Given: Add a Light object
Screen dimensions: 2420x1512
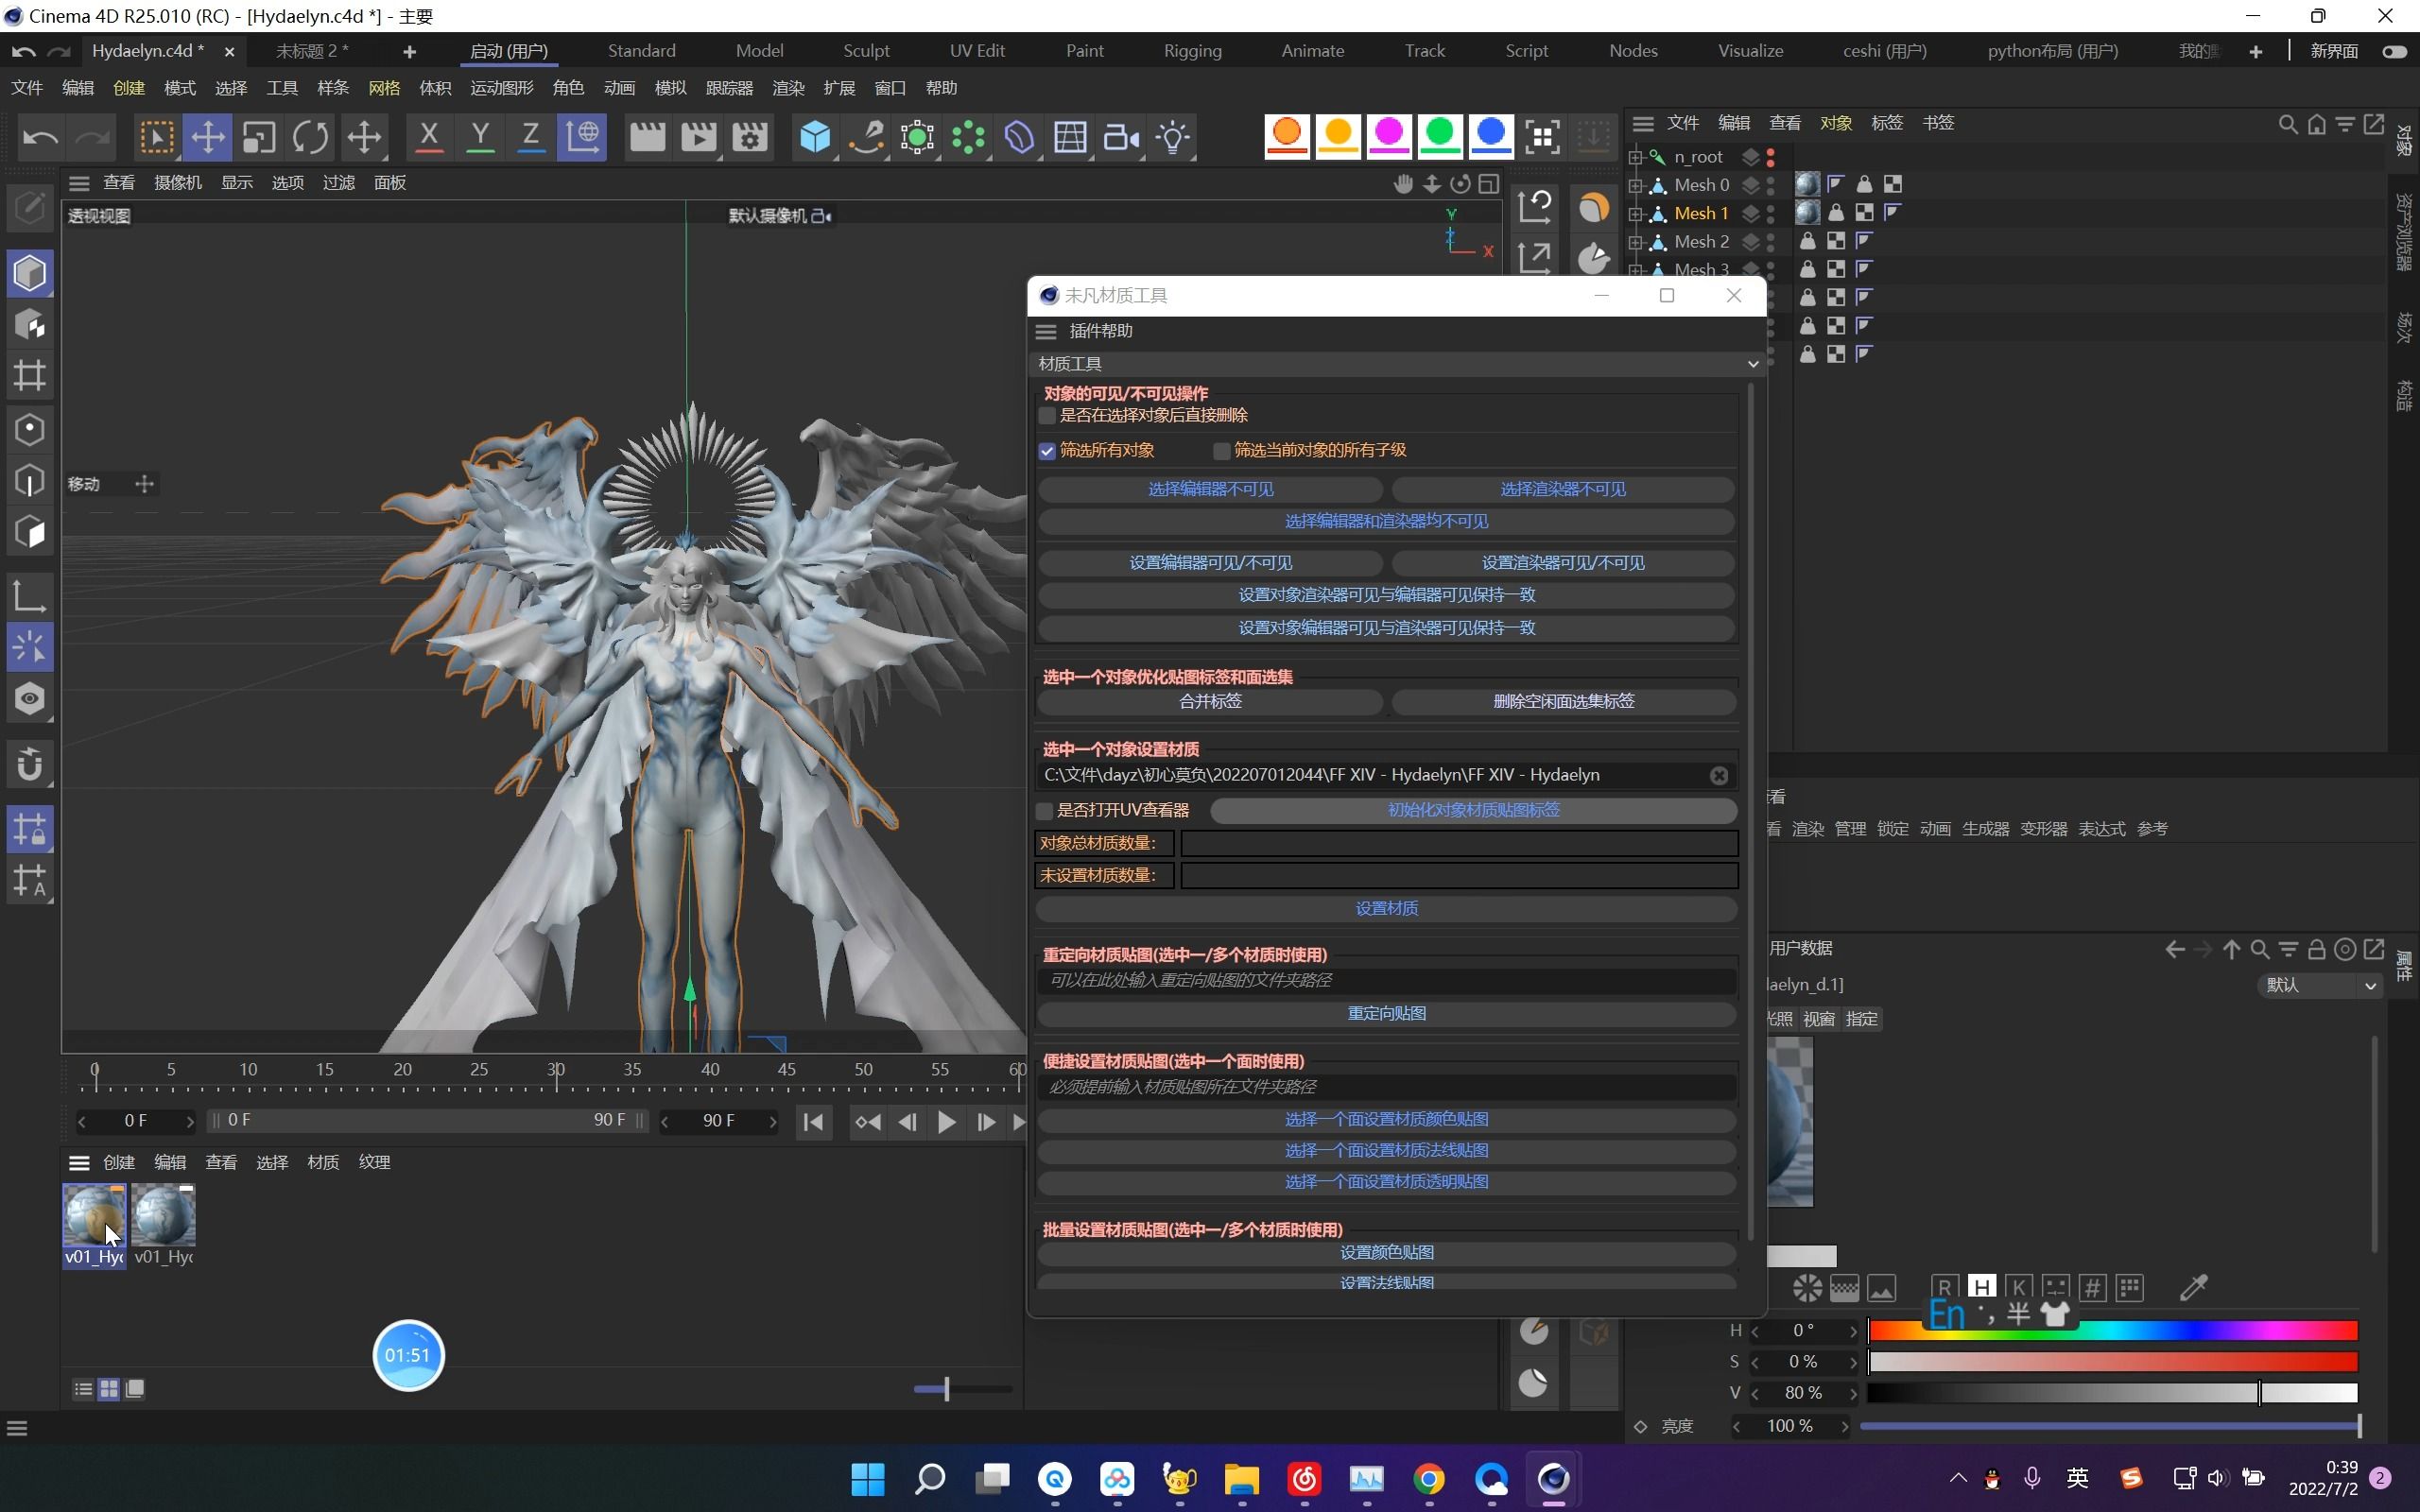Looking at the screenshot, I should [x=1173, y=137].
